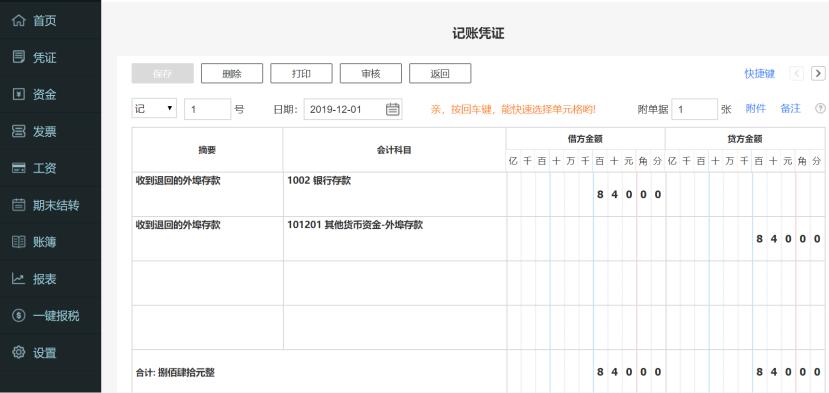Open the 附件 attachment link
The height and width of the screenshot is (393, 829).
[756, 108]
